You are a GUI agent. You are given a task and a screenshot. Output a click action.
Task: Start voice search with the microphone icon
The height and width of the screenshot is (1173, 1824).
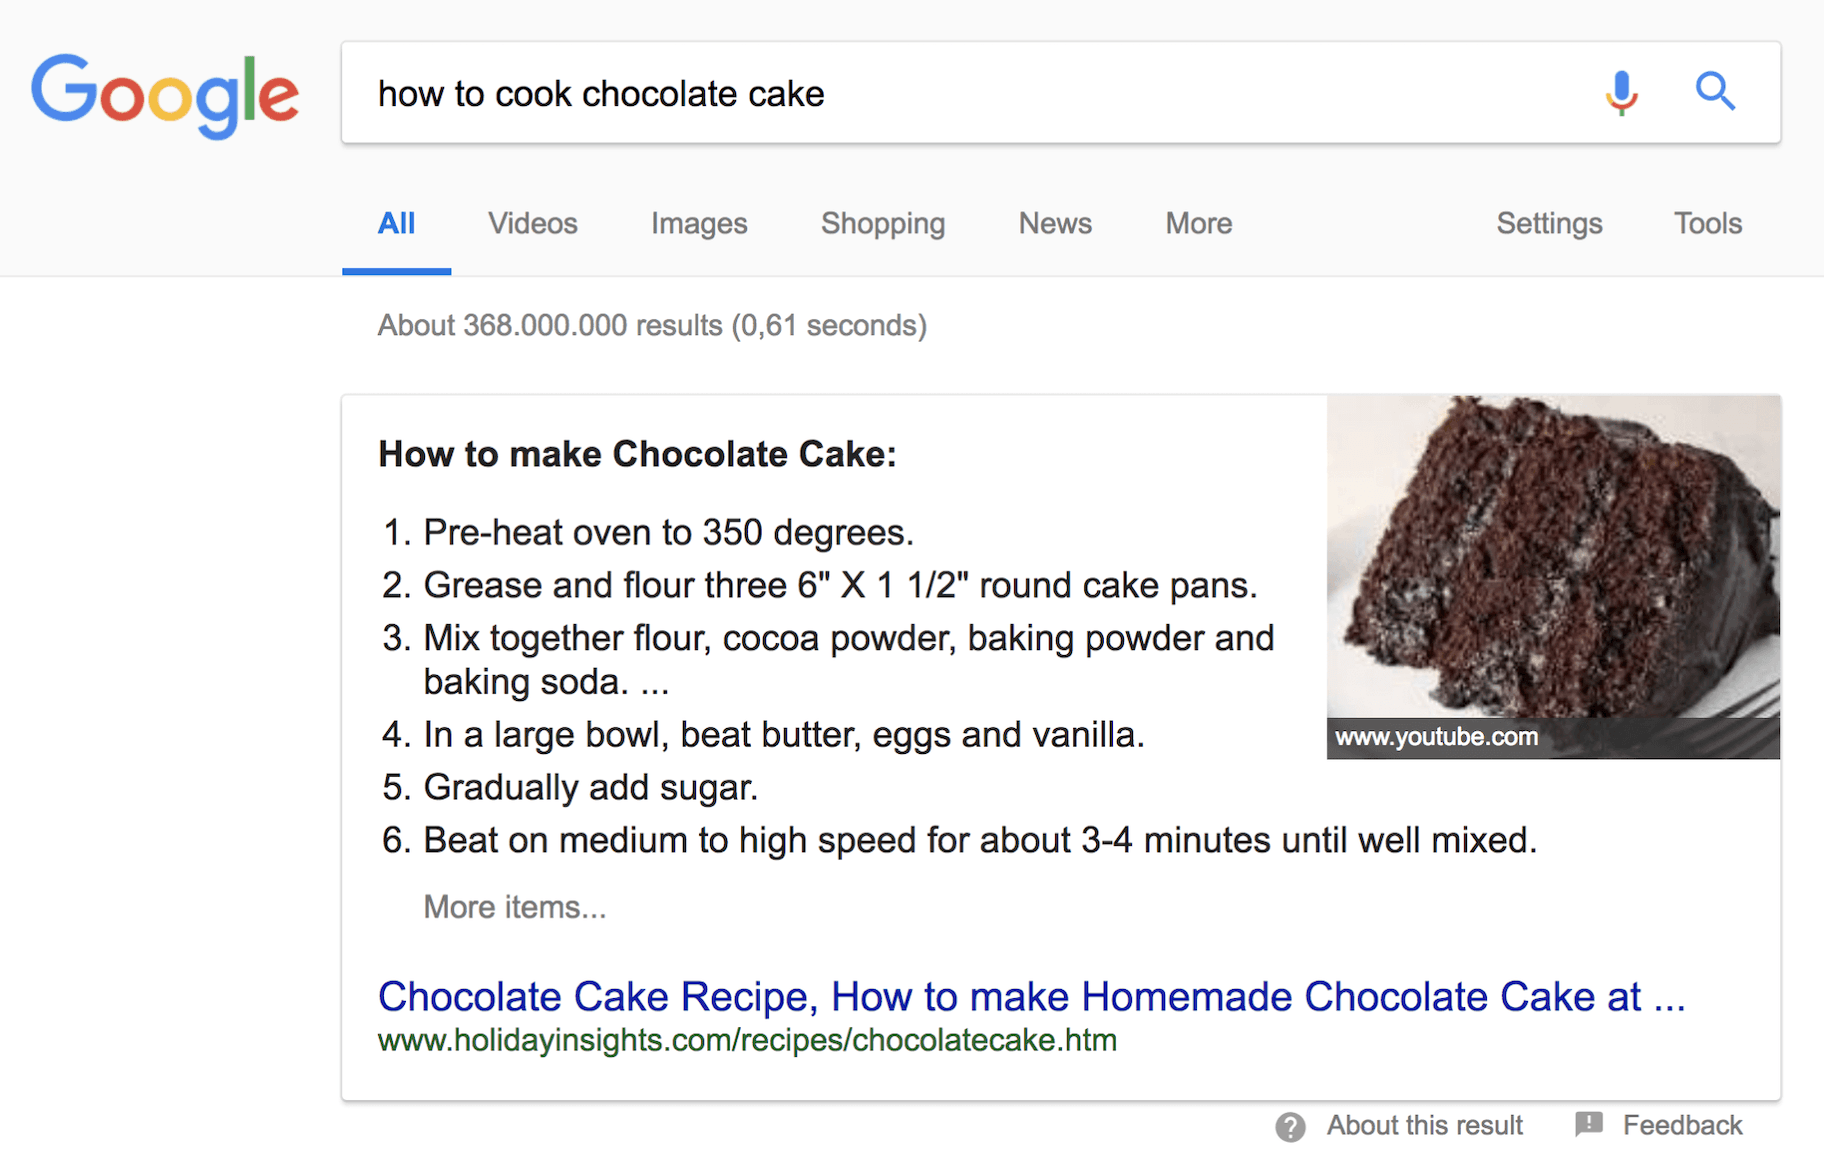coord(1621,93)
